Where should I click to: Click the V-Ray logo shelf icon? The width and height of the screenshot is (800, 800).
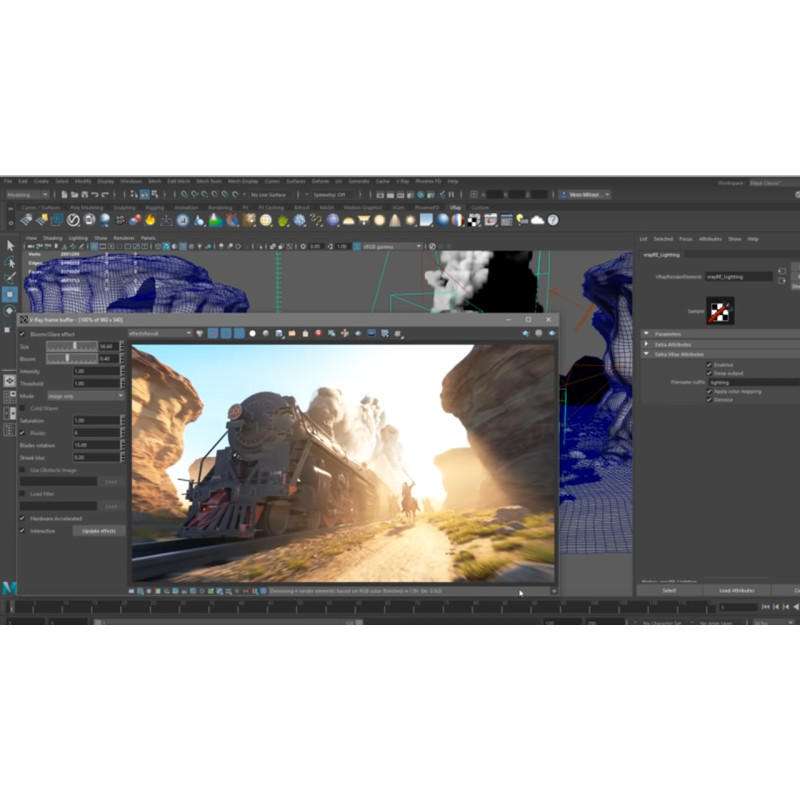coord(73,220)
